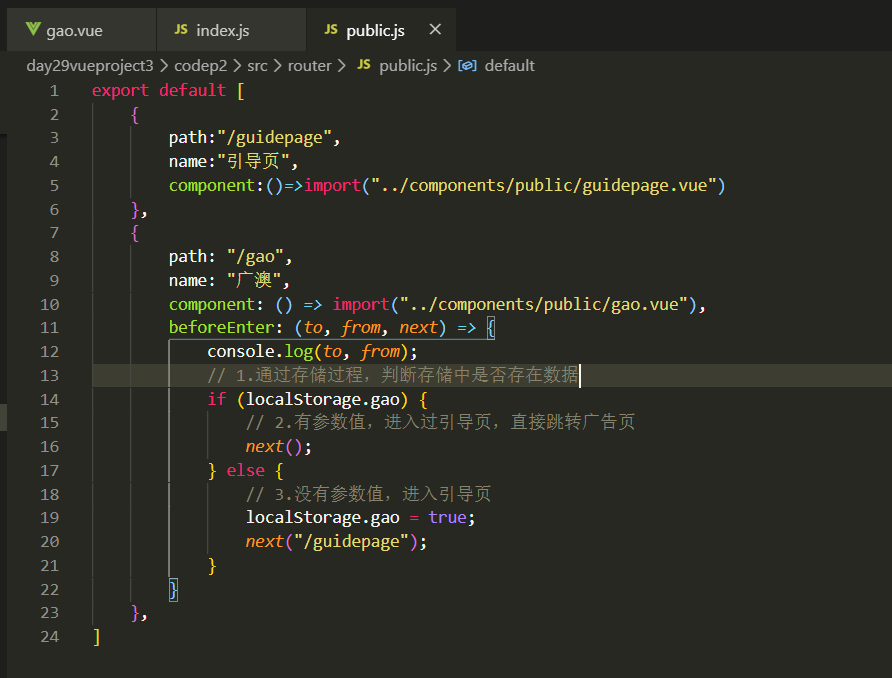
Task: Open src breadcrumb folder
Action: 257,66
